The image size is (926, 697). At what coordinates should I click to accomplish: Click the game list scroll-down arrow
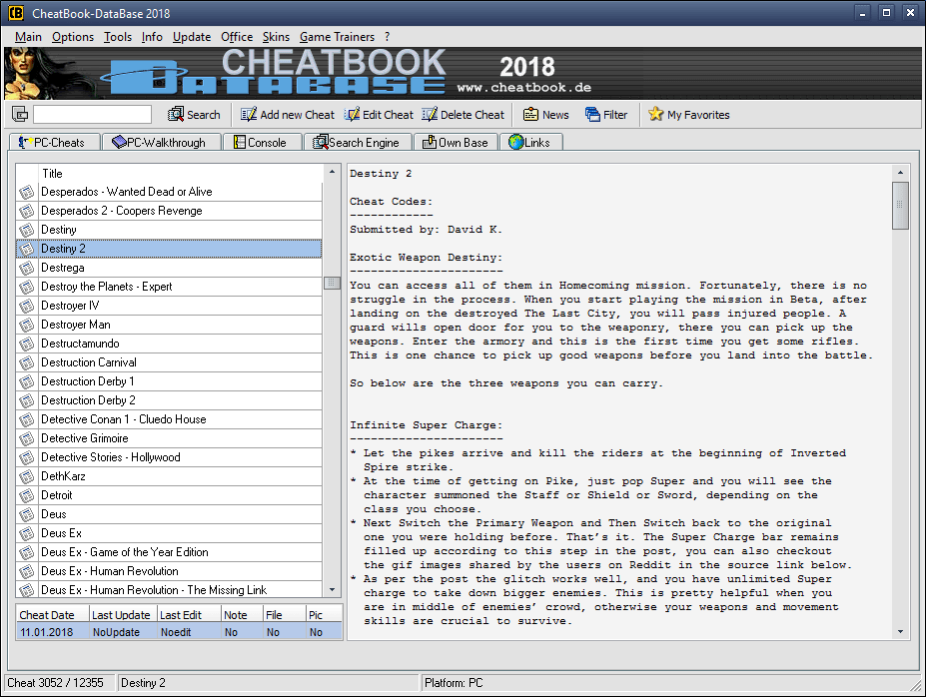[x=332, y=589]
